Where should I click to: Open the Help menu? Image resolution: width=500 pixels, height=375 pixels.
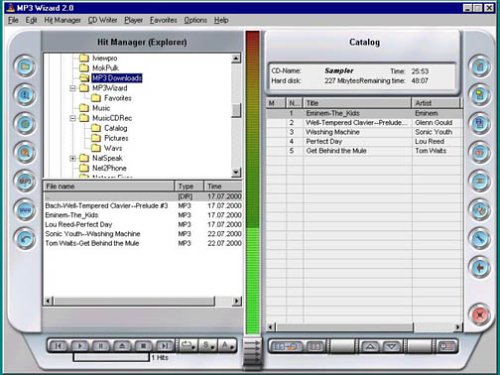coord(221,20)
